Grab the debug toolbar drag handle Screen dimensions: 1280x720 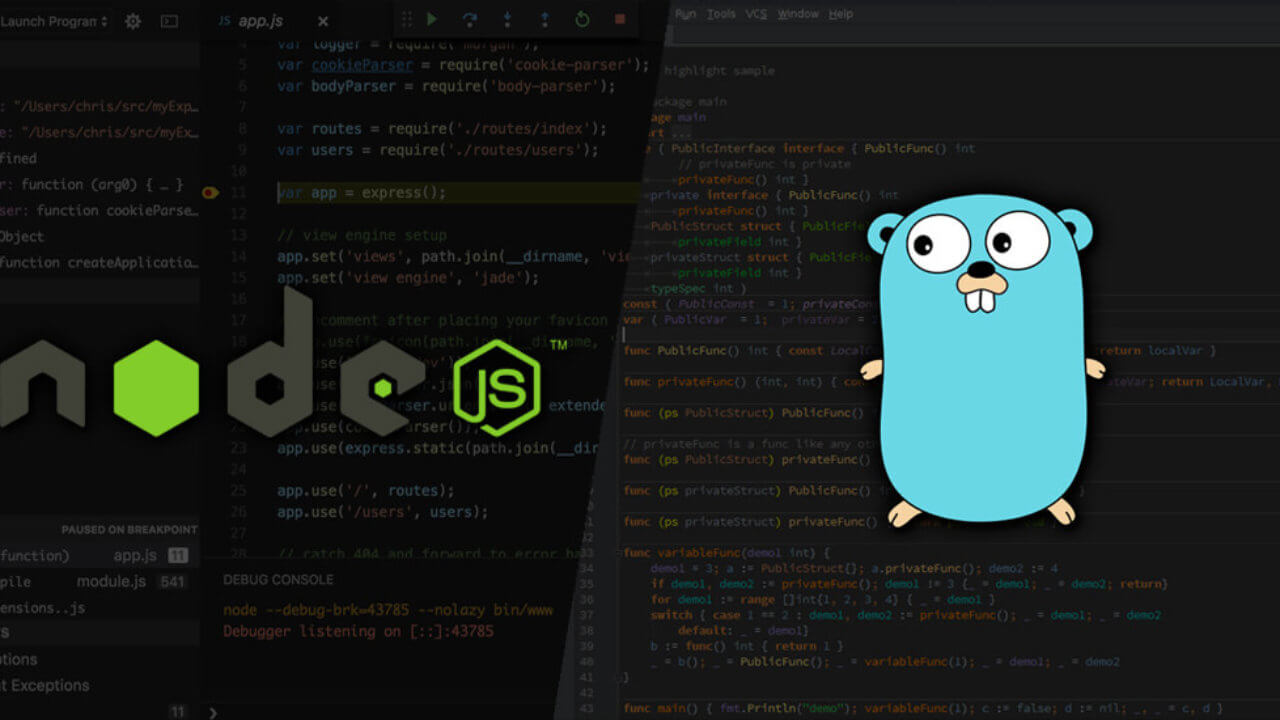tap(404, 19)
